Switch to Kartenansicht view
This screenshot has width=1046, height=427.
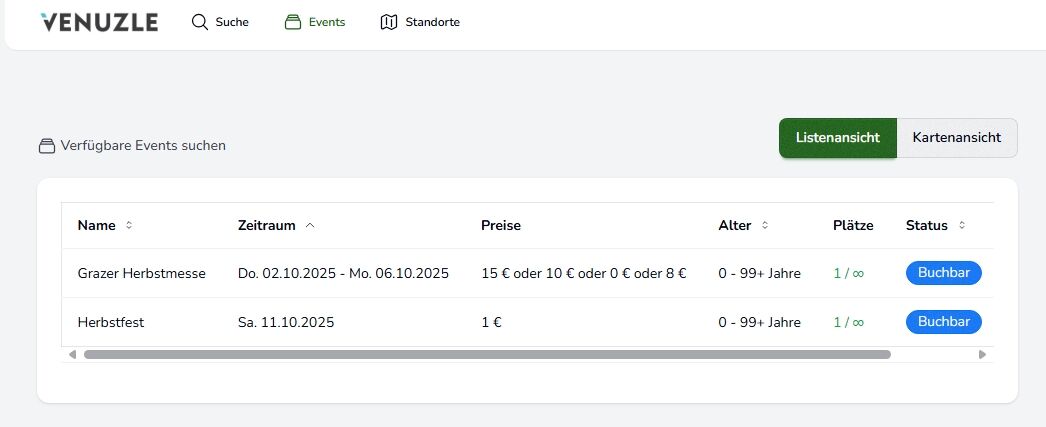coord(957,138)
